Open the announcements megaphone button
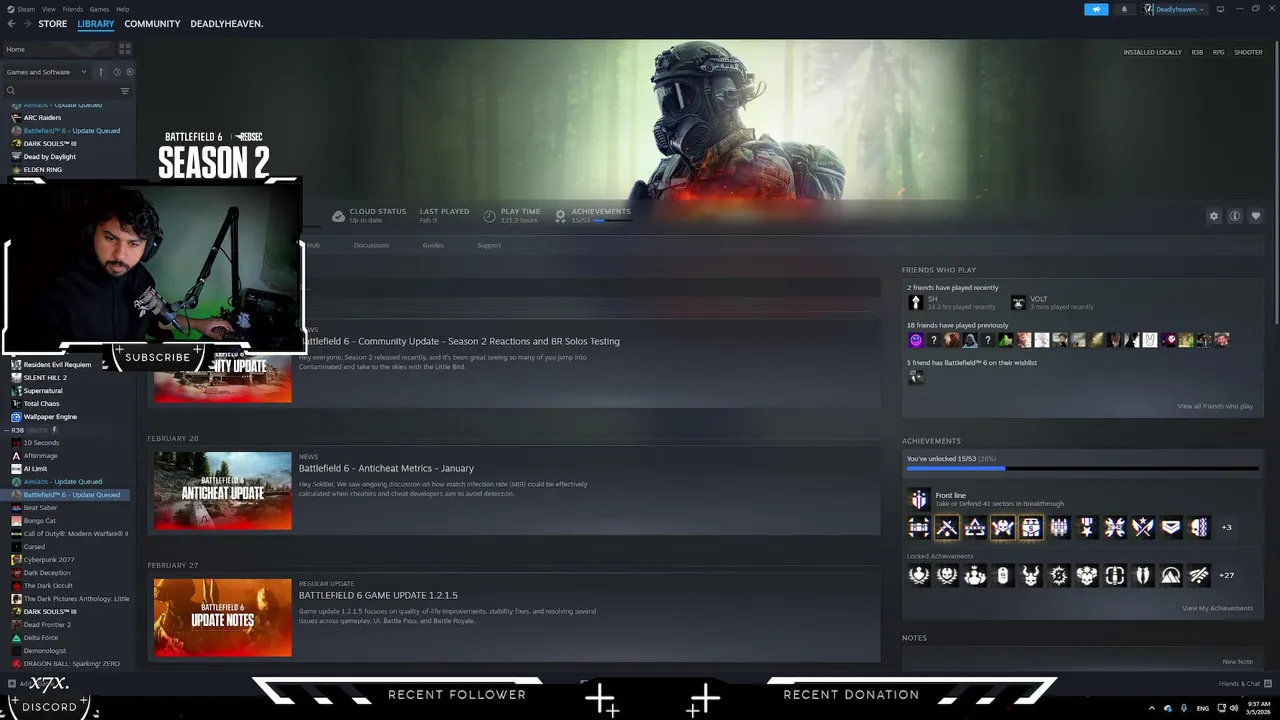1280x720 pixels. coord(1096,9)
